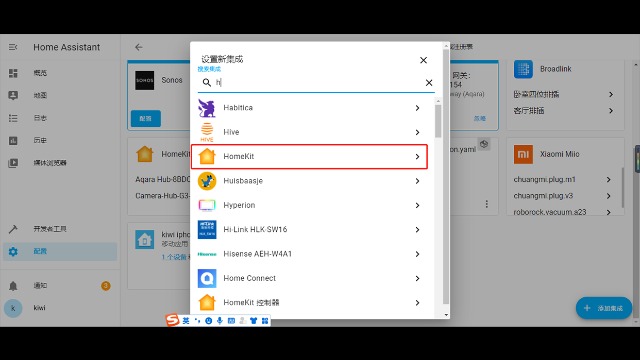Viewport: 640px width, 360px height.
Task: Toggle Sogou English/Chinese language mode
Action: [x=186, y=321]
